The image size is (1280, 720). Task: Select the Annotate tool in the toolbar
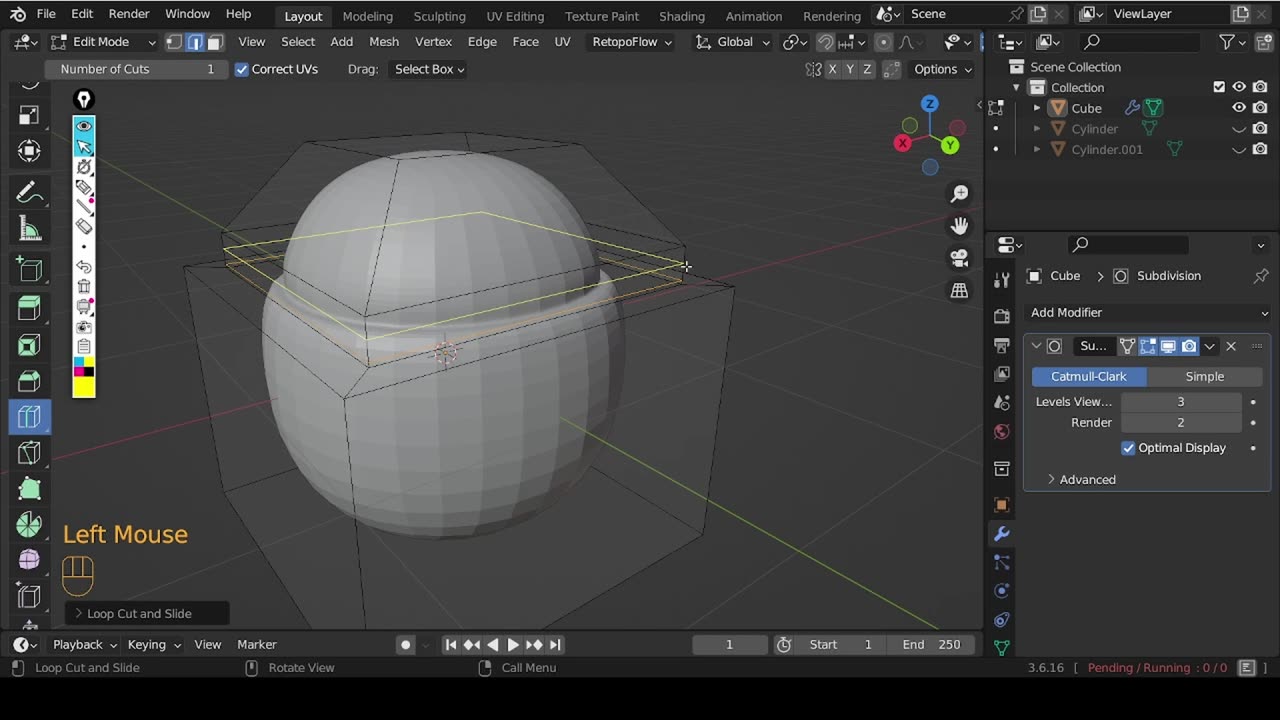(x=29, y=192)
